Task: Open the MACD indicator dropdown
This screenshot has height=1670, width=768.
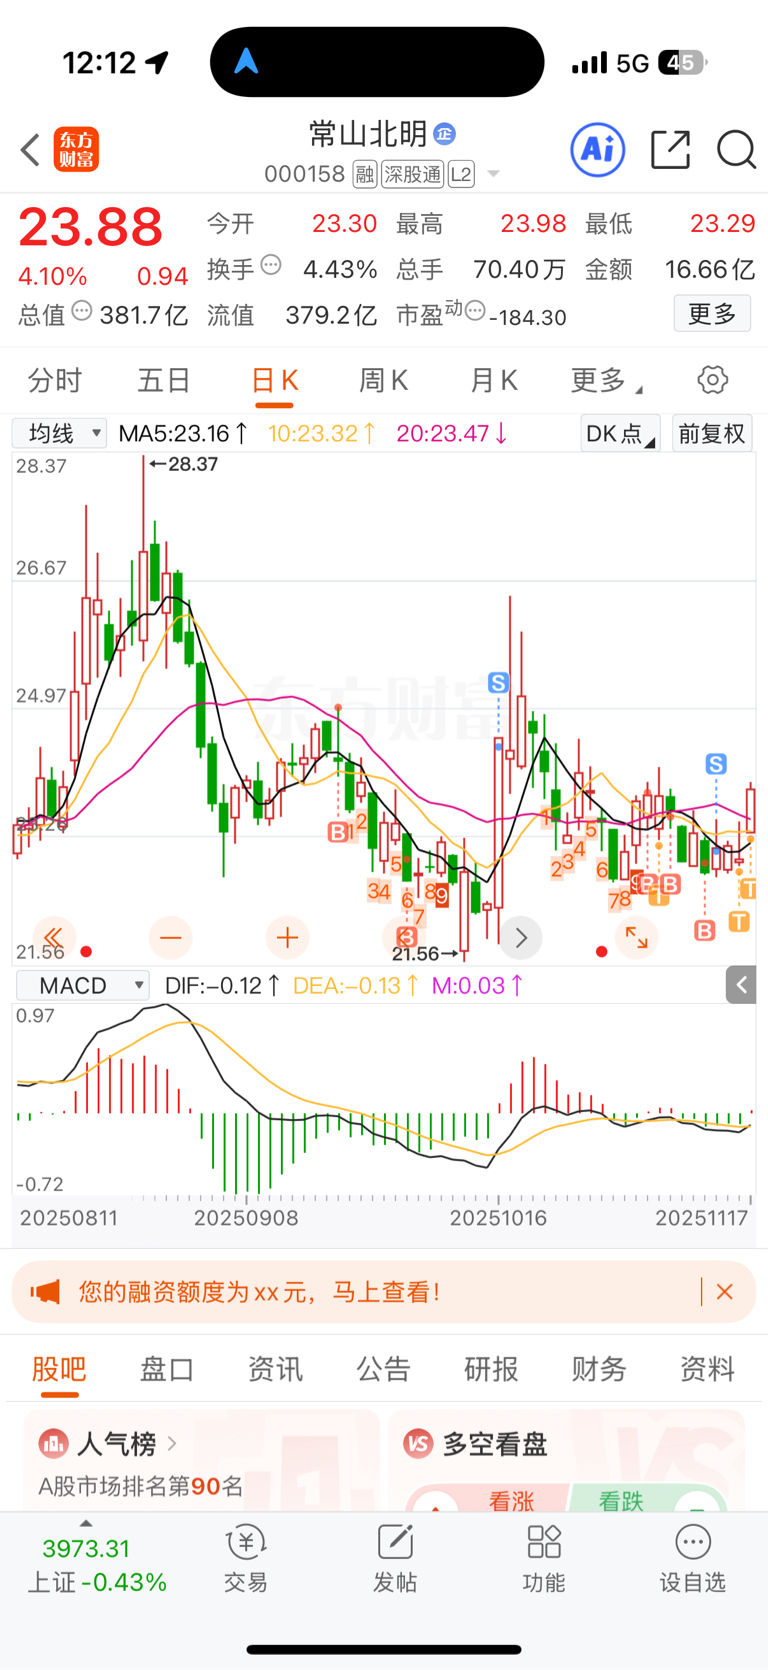Action: (x=82, y=986)
